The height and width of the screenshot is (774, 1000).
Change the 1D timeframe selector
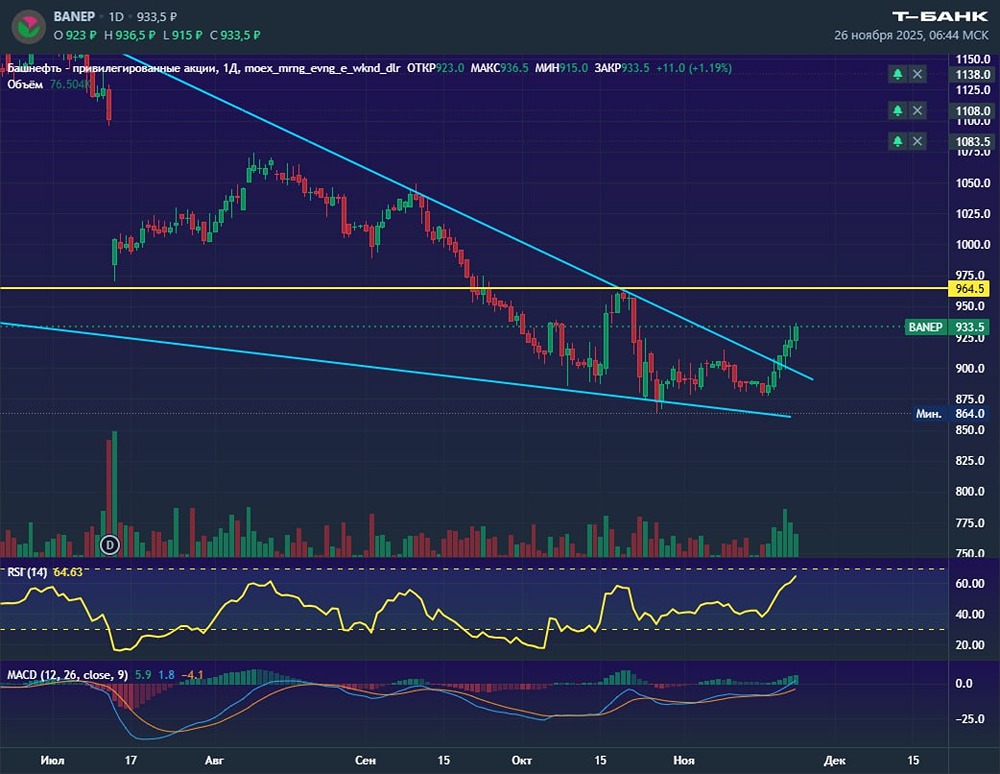pyautogui.click(x=116, y=17)
